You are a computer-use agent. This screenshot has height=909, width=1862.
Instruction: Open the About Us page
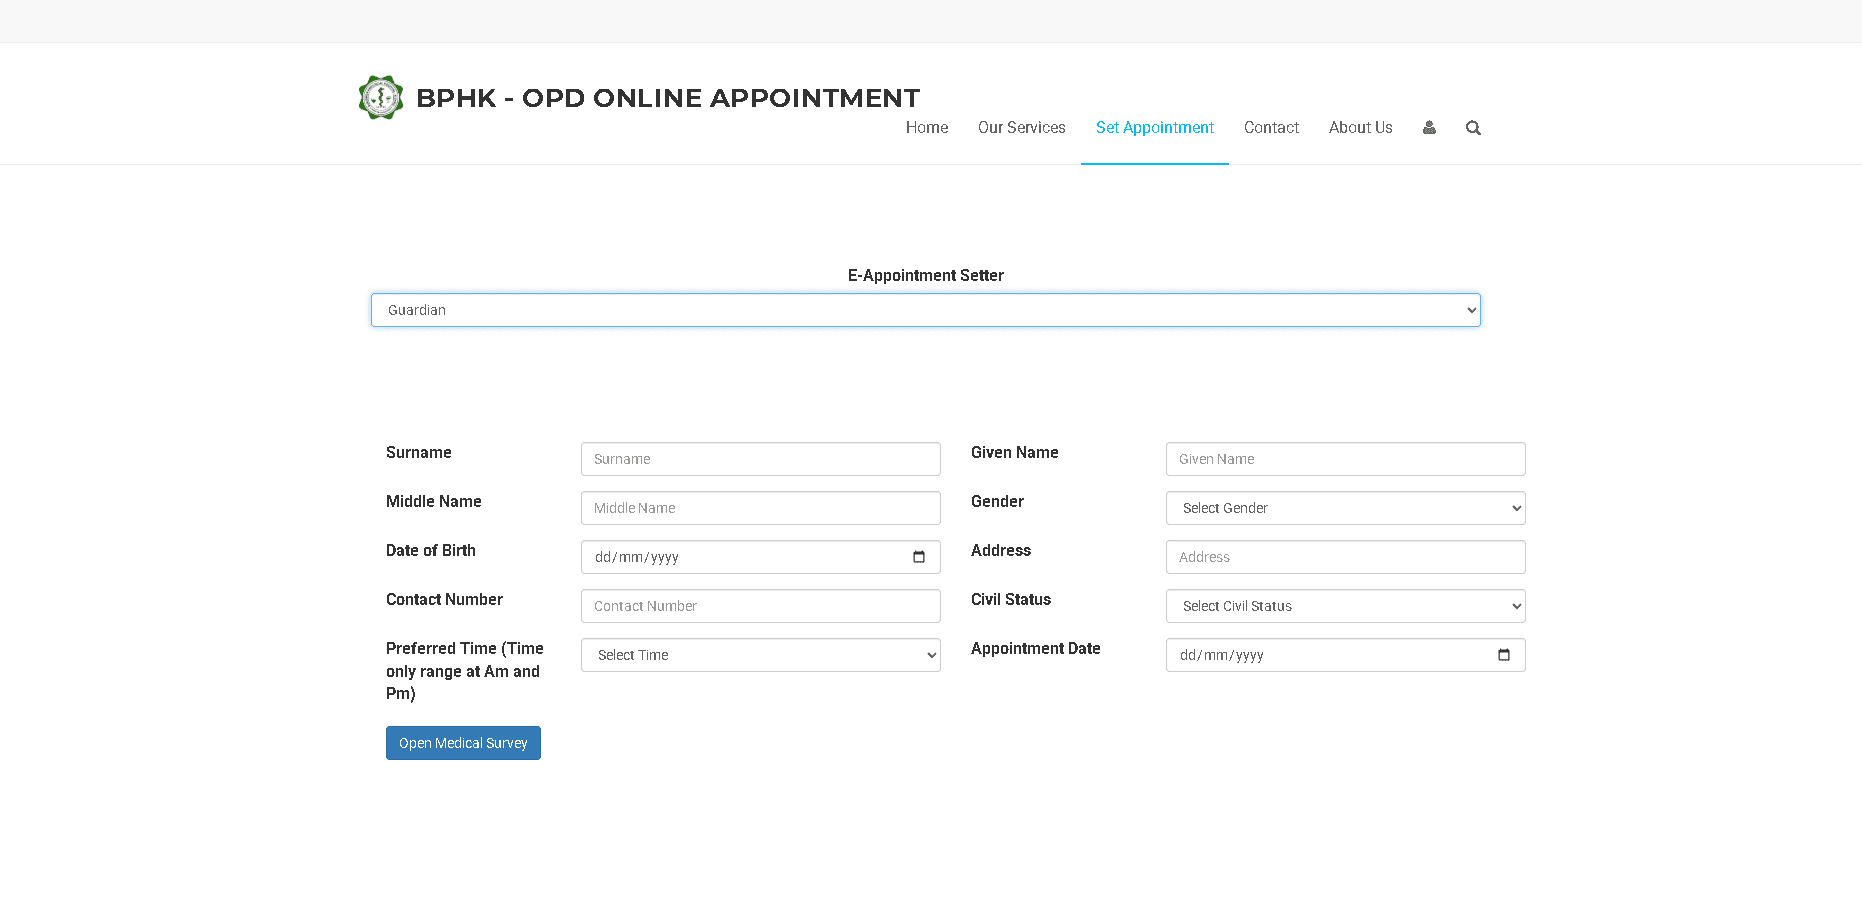pyautogui.click(x=1361, y=128)
